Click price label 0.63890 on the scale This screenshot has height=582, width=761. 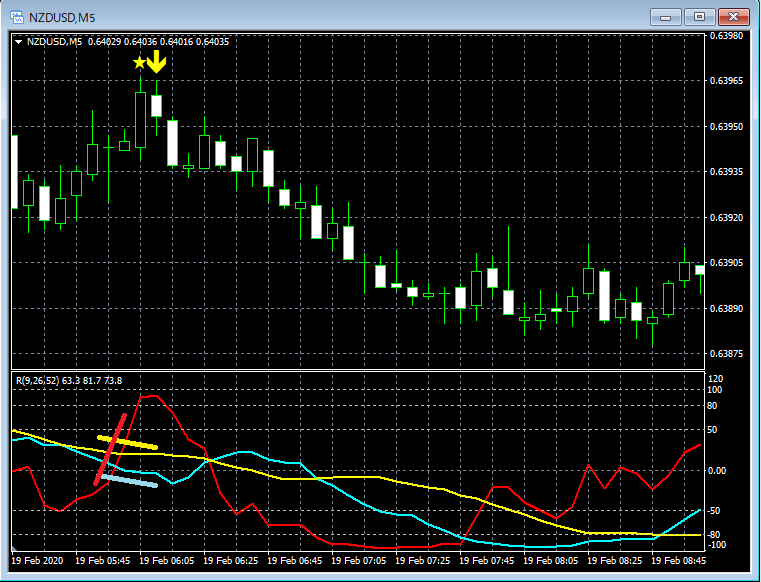726,309
